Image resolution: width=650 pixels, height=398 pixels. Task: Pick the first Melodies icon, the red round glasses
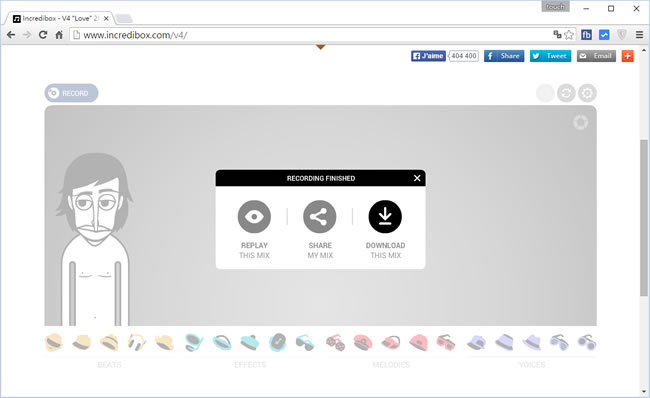335,343
